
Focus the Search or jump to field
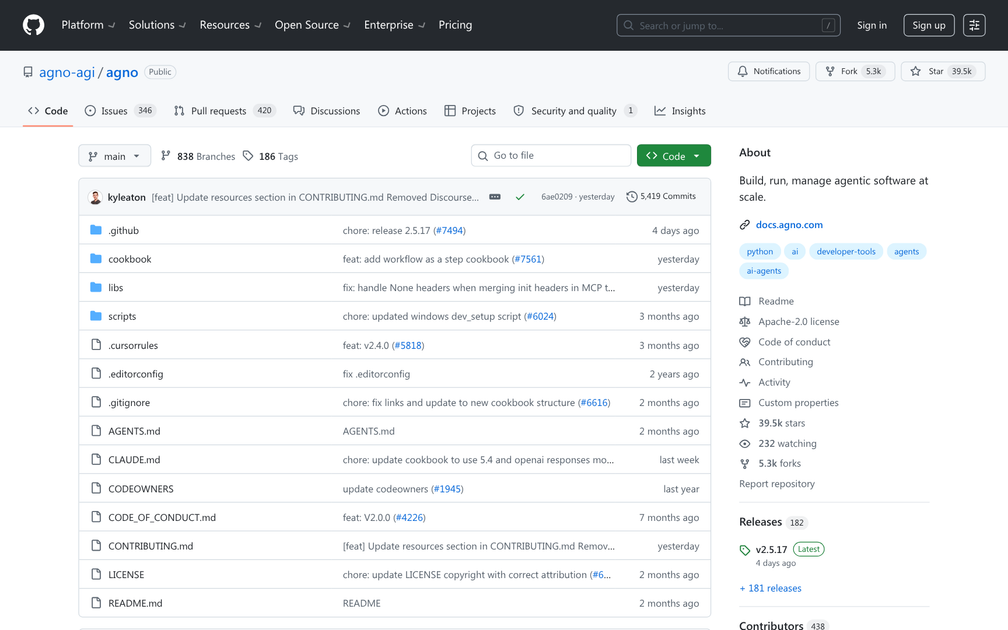[x=728, y=25]
